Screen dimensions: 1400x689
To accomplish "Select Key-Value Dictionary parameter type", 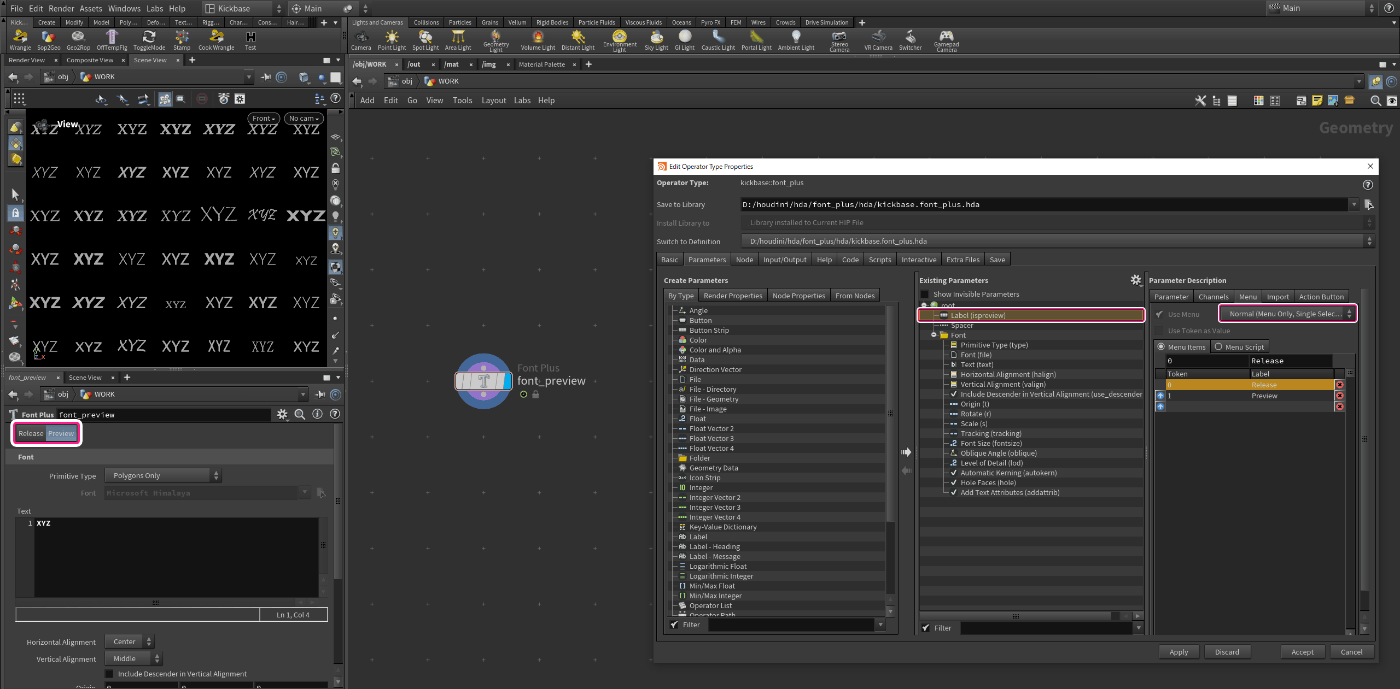I will (723, 527).
